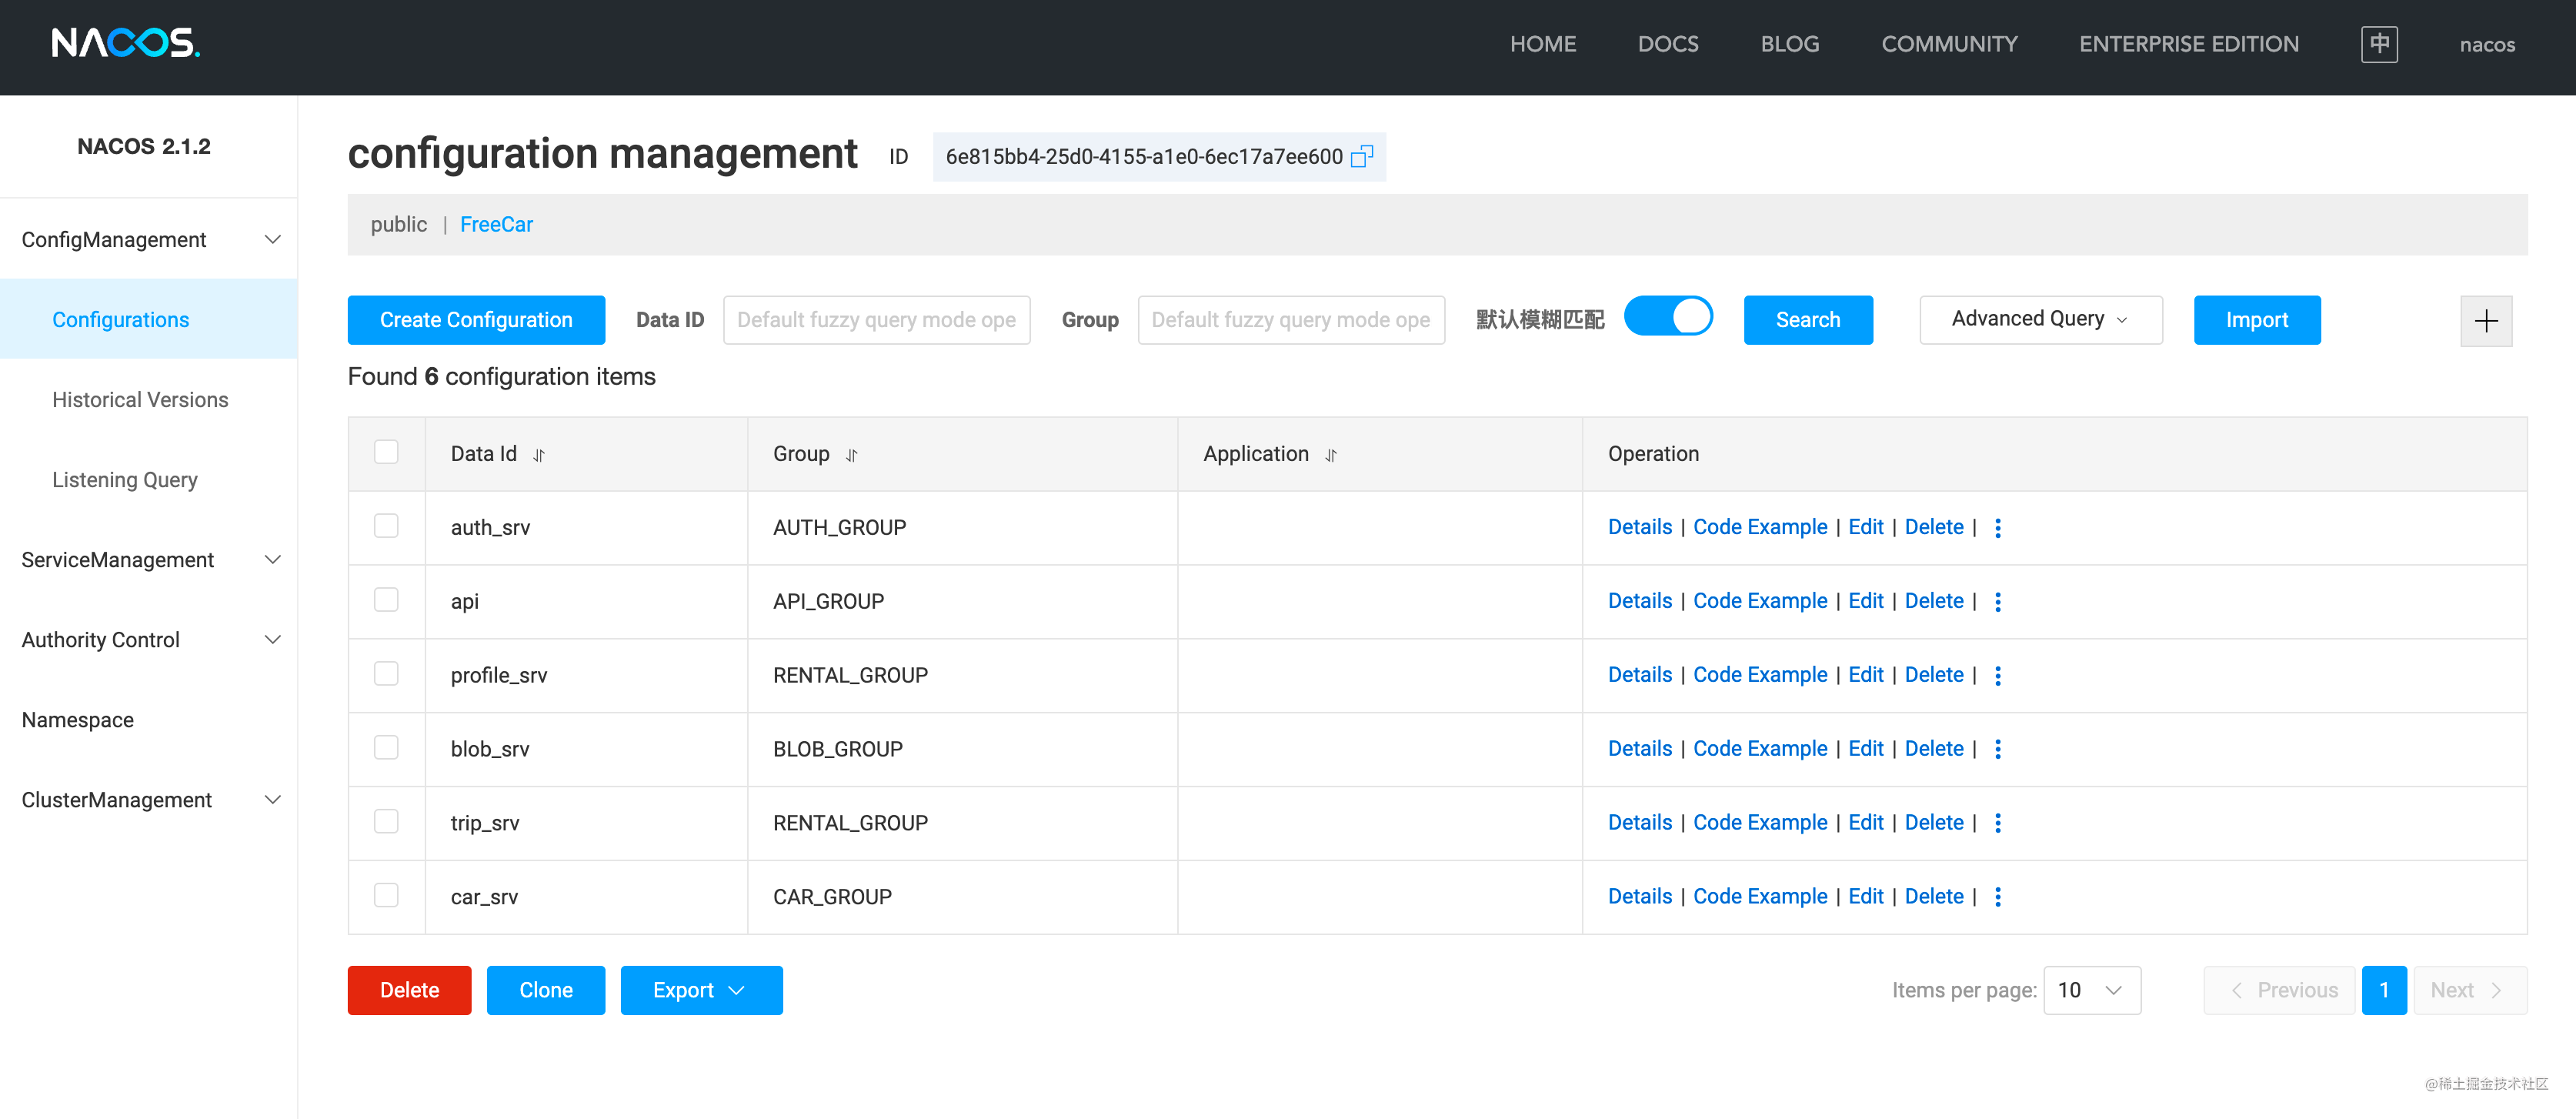Select all rows with header checkbox
The height and width of the screenshot is (1119, 2576).
coord(386,452)
